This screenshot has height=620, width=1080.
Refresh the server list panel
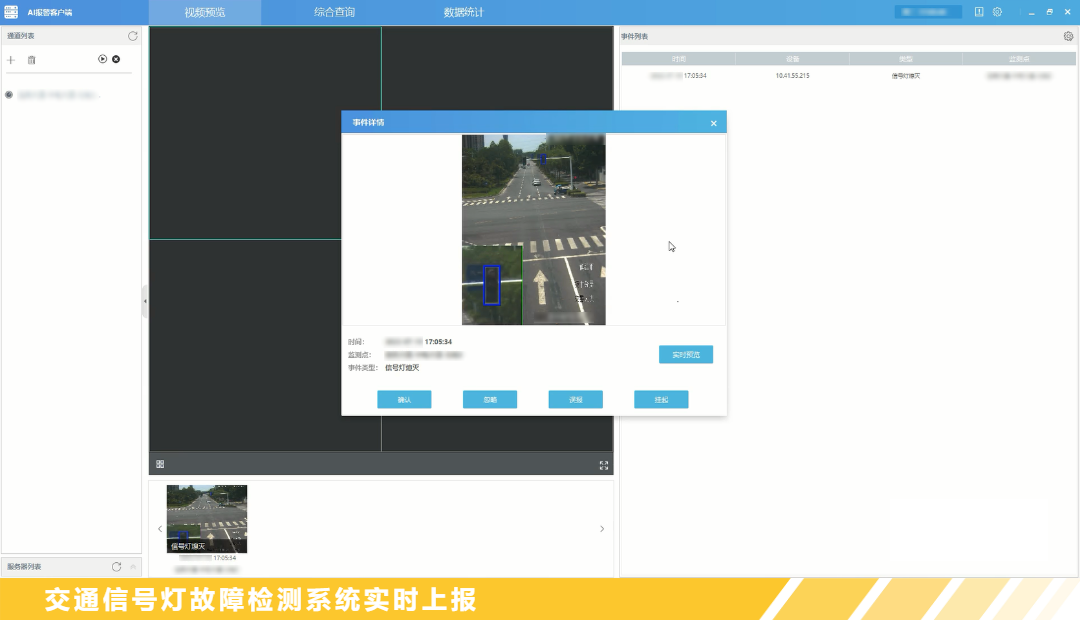(116, 566)
